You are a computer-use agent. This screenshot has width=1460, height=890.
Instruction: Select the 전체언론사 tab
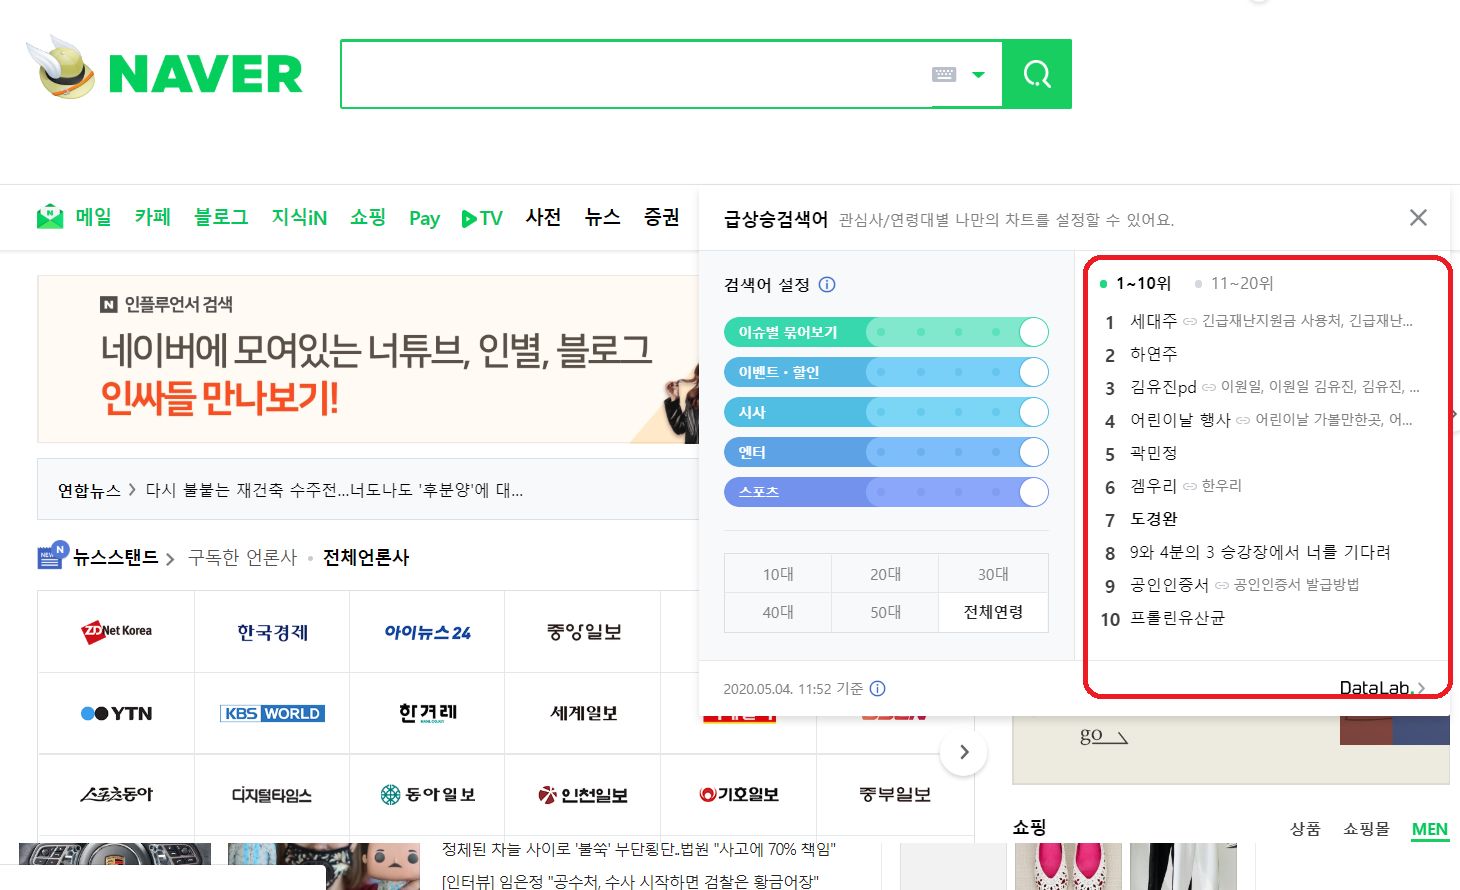366,558
